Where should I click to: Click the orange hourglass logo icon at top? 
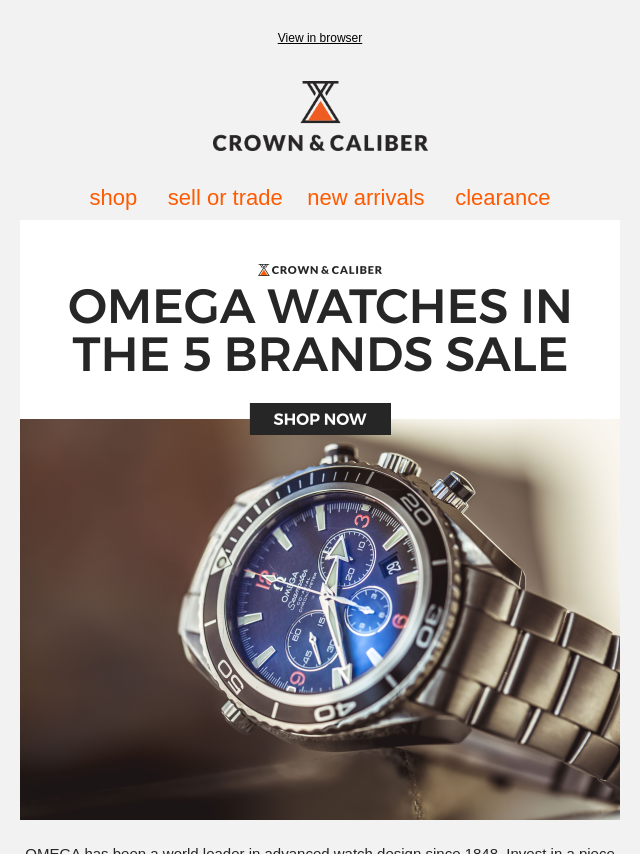(x=320, y=102)
